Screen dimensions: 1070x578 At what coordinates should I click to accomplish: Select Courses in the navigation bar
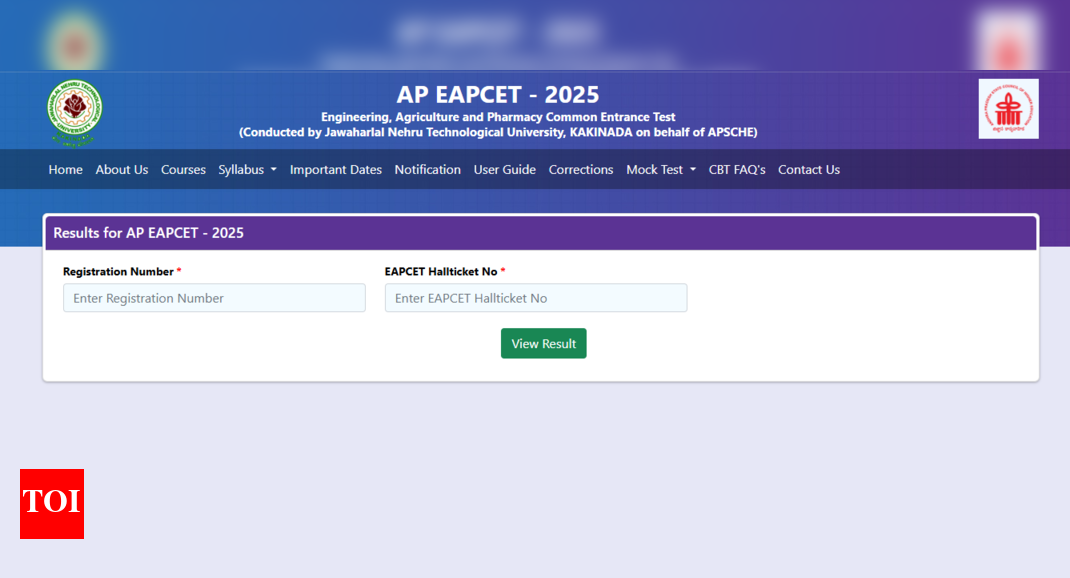tap(183, 170)
